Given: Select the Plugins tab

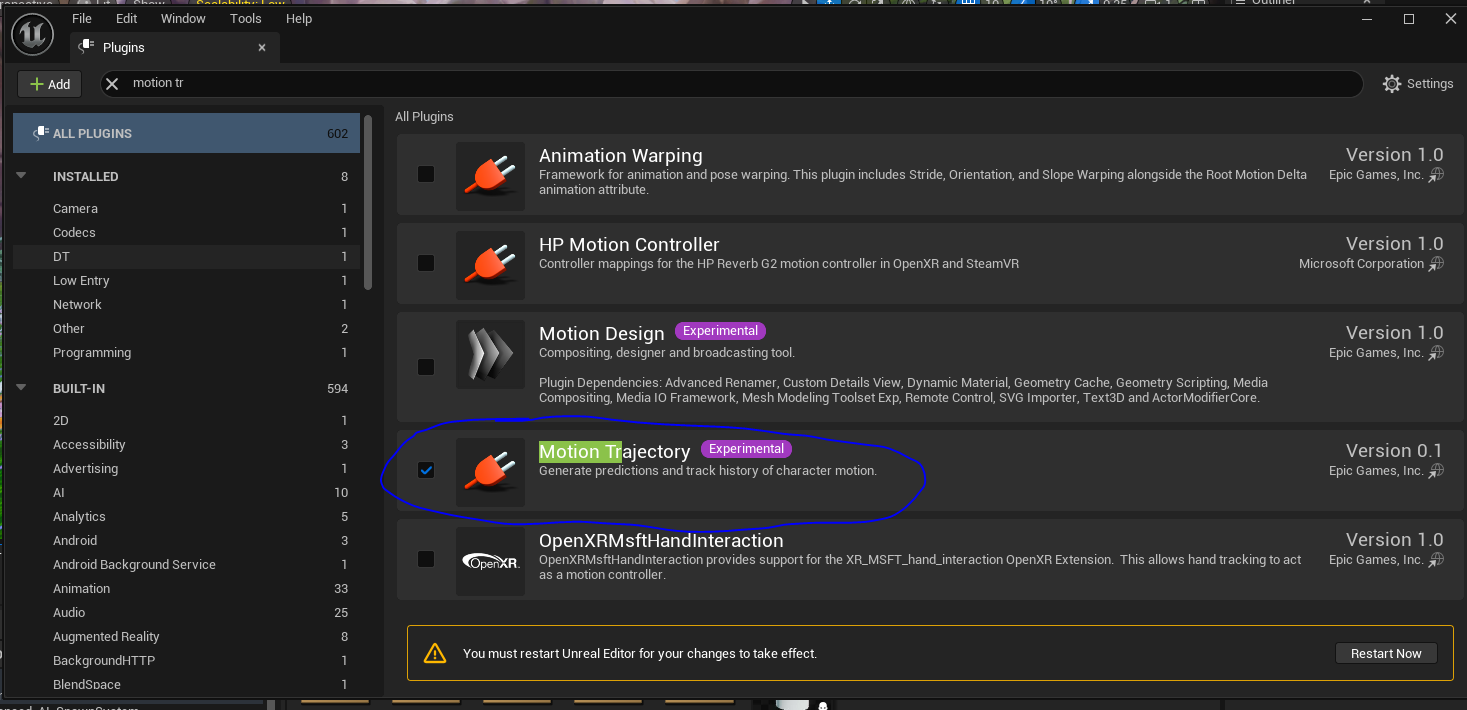Looking at the screenshot, I should pos(175,47).
